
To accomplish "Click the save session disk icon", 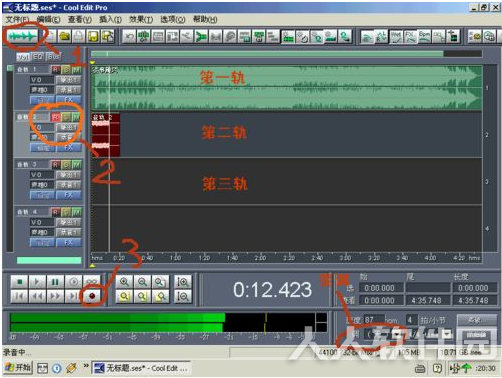I will pyautogui.click(x=93, y=36).
